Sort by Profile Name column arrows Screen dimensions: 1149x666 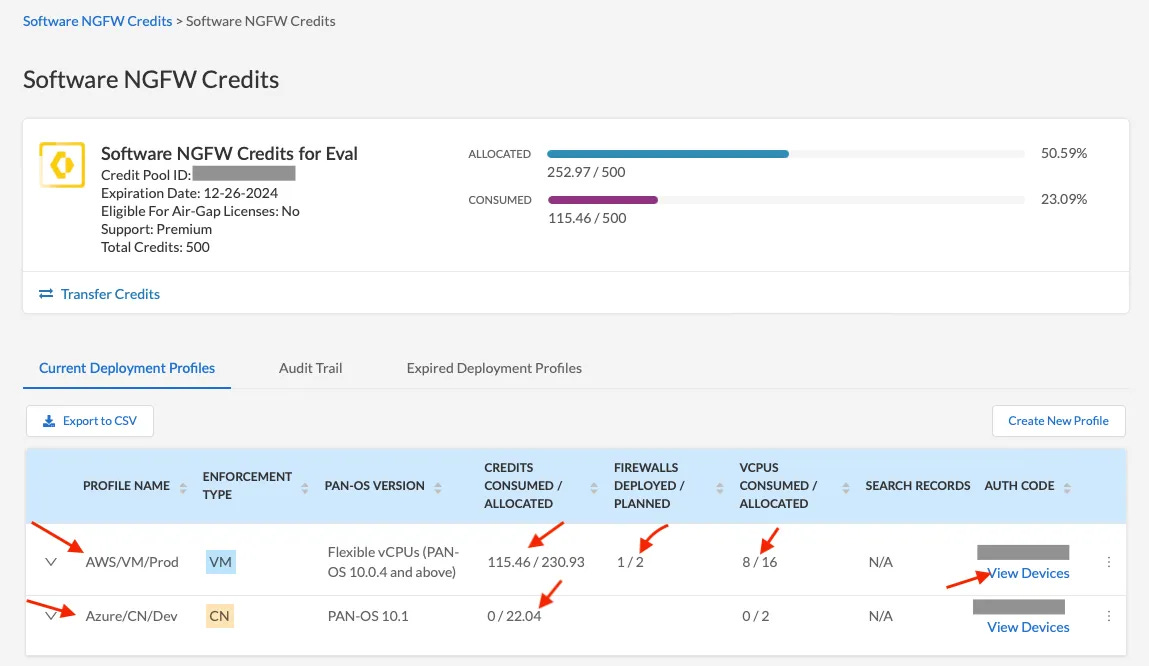183,488
